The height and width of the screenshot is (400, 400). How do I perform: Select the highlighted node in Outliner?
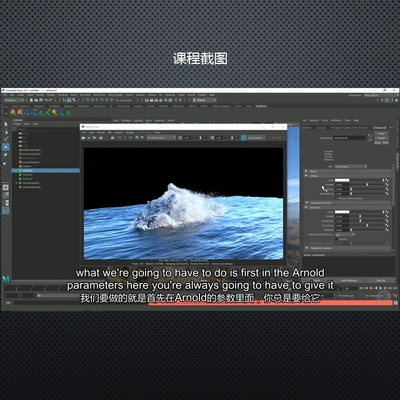46,170
